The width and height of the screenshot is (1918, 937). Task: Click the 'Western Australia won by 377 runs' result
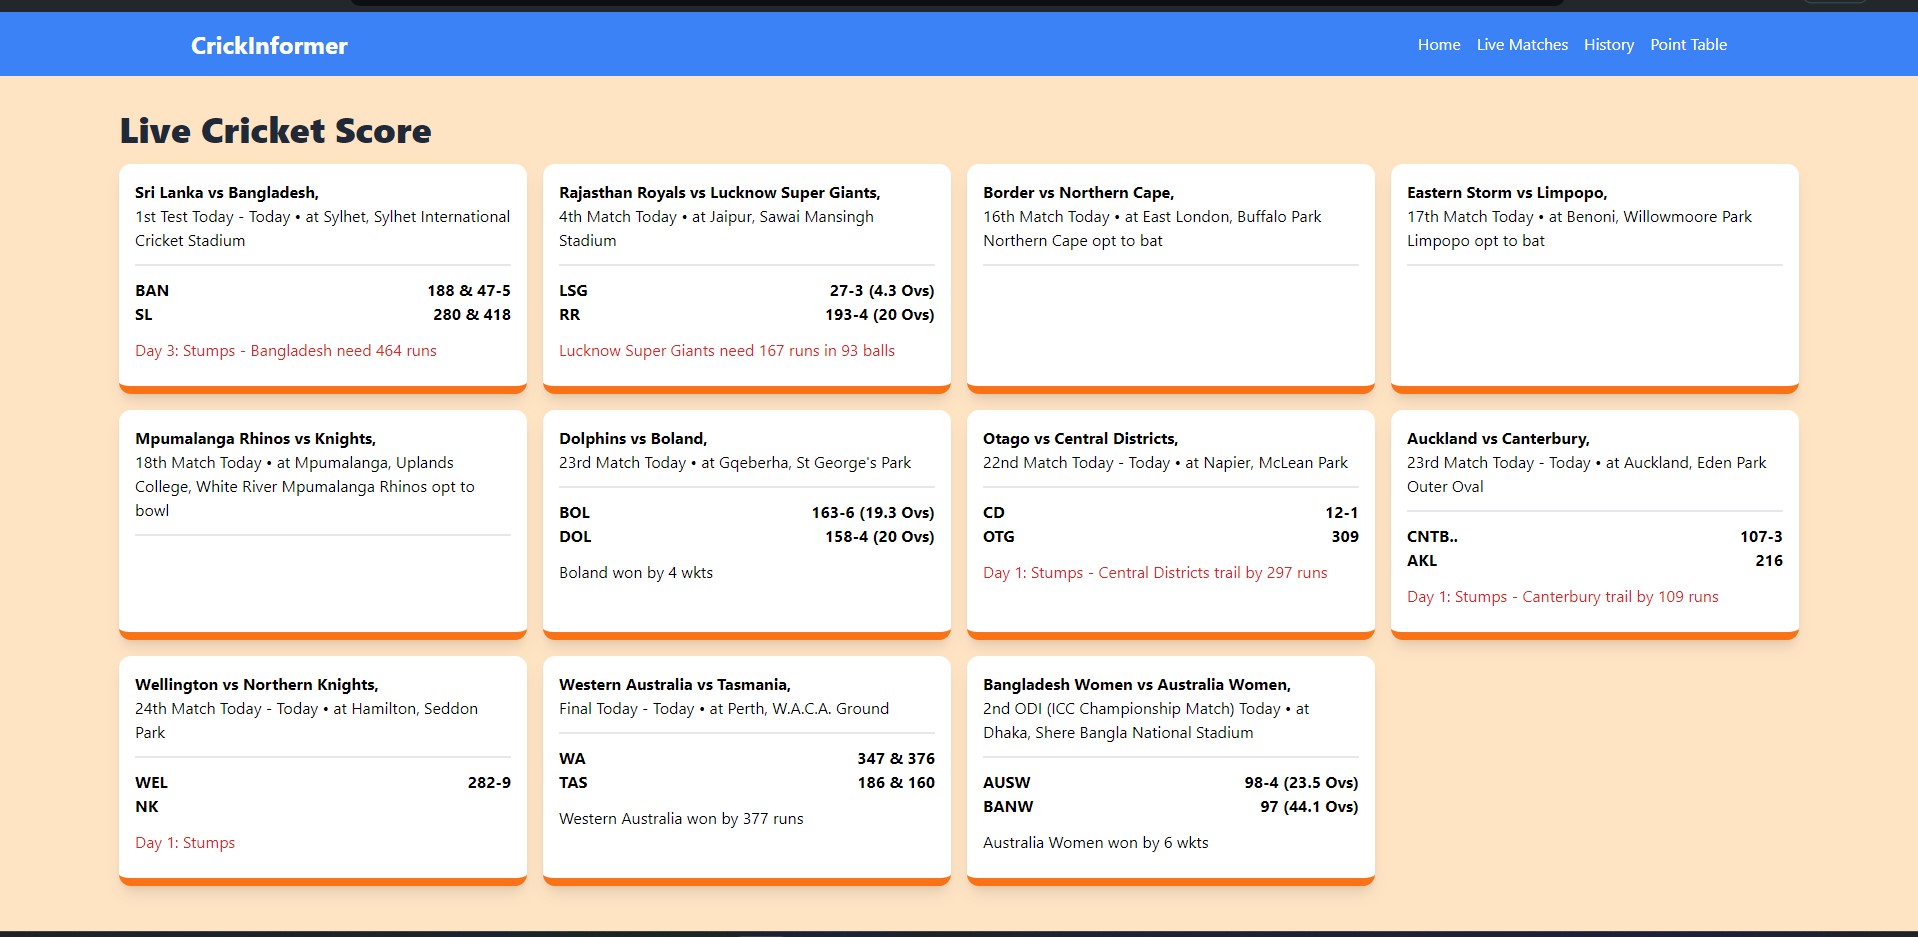click(681, 819)
